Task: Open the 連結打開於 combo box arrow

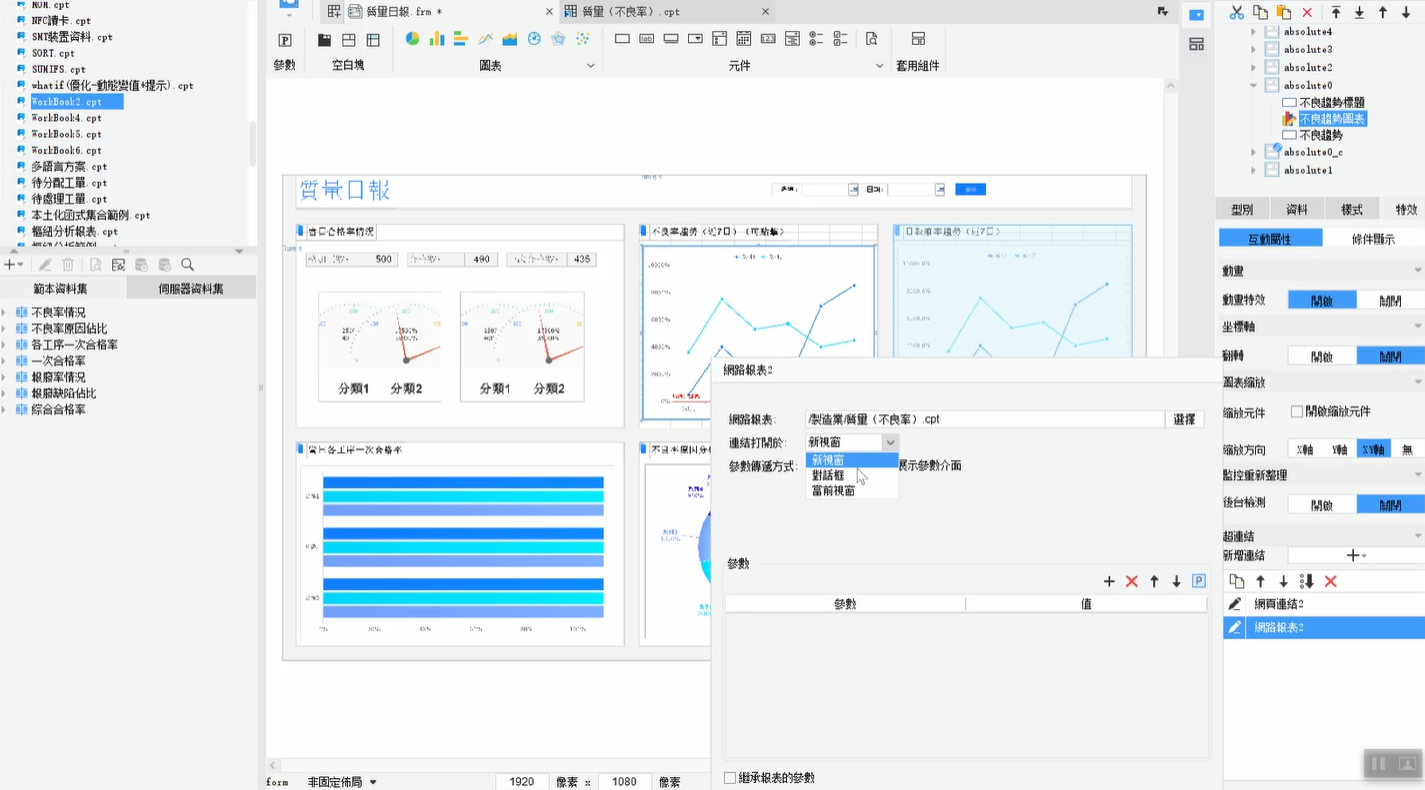Action: click(890, 442)
